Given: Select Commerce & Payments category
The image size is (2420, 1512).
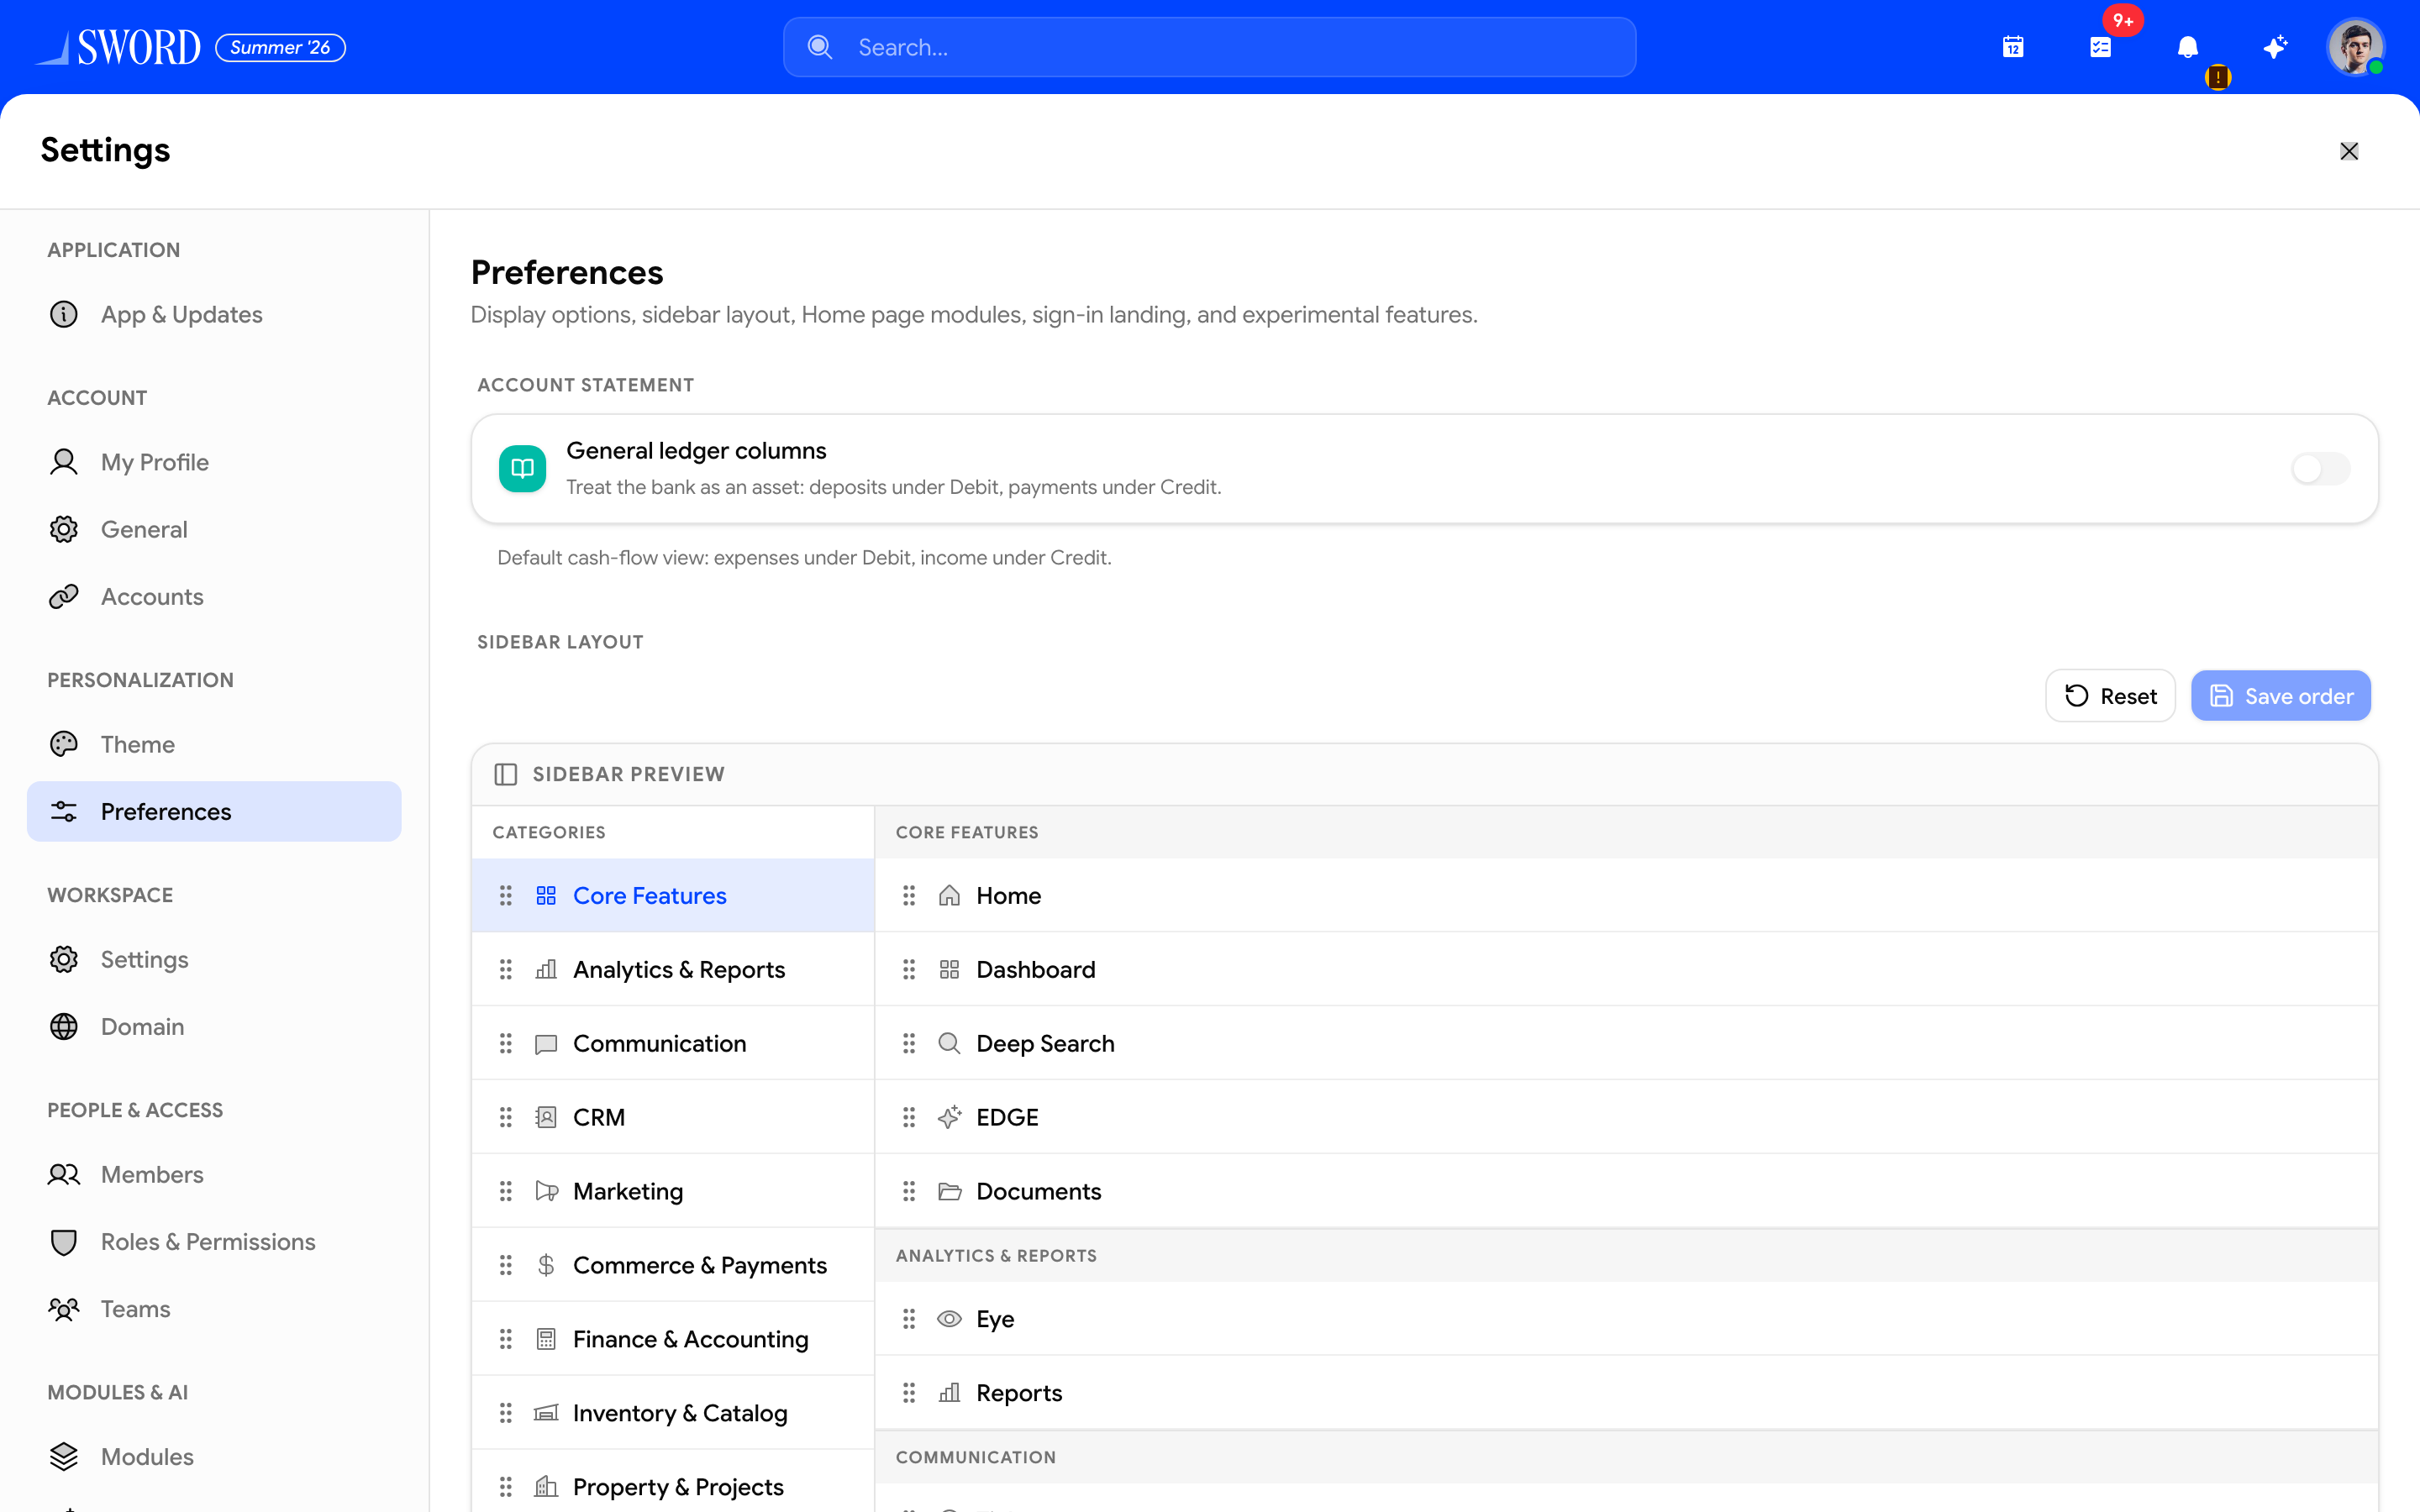Looking at the screenshot, I should [673, 1265].
